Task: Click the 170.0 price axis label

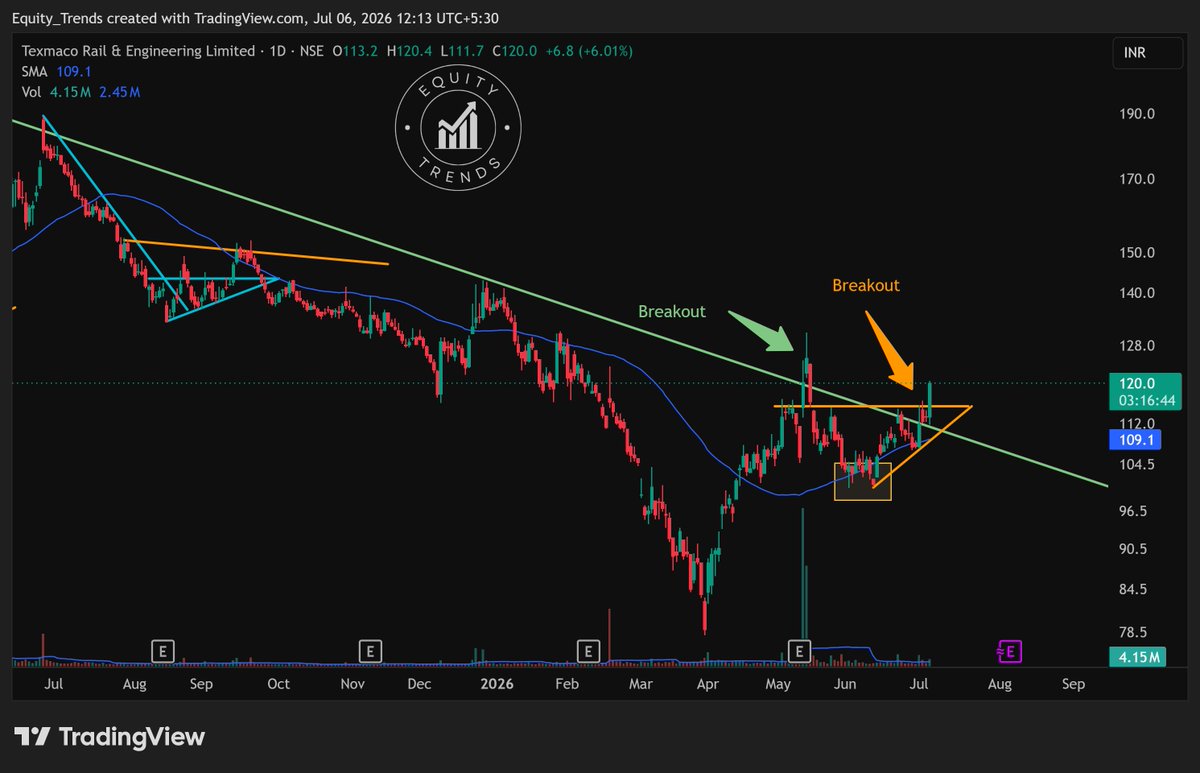Action: point(1138,180)
